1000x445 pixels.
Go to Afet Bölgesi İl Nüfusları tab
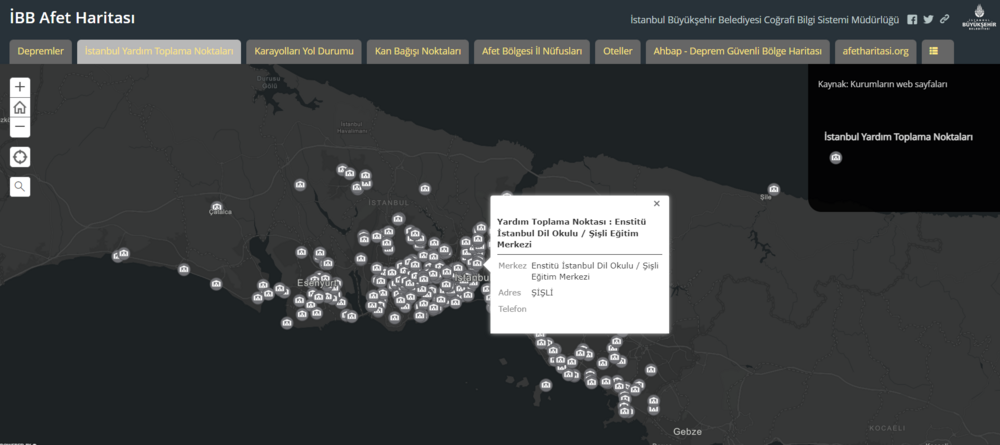[532, 51]
